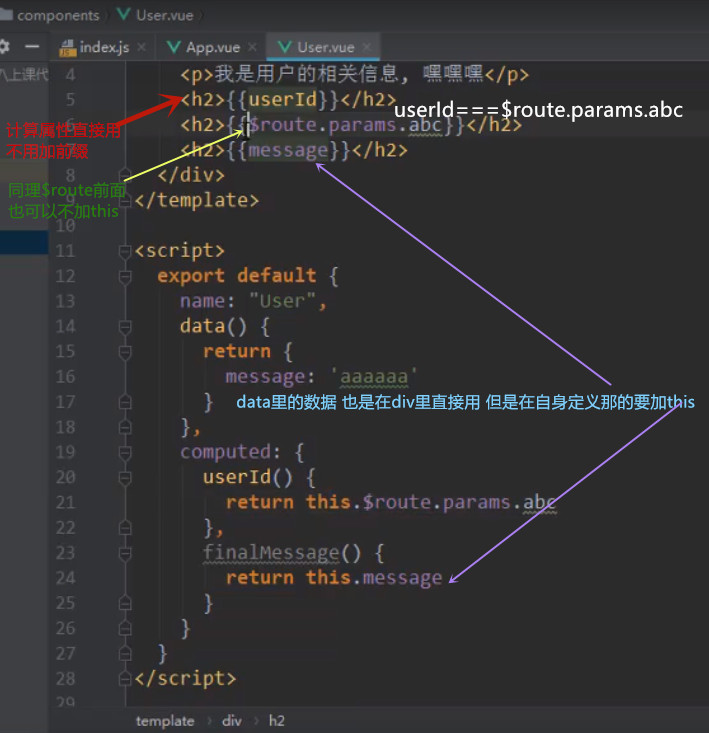The height and width of the screenshot is (733, 709).
Task: Open the project panel settings gear
Action: [4, 46]
